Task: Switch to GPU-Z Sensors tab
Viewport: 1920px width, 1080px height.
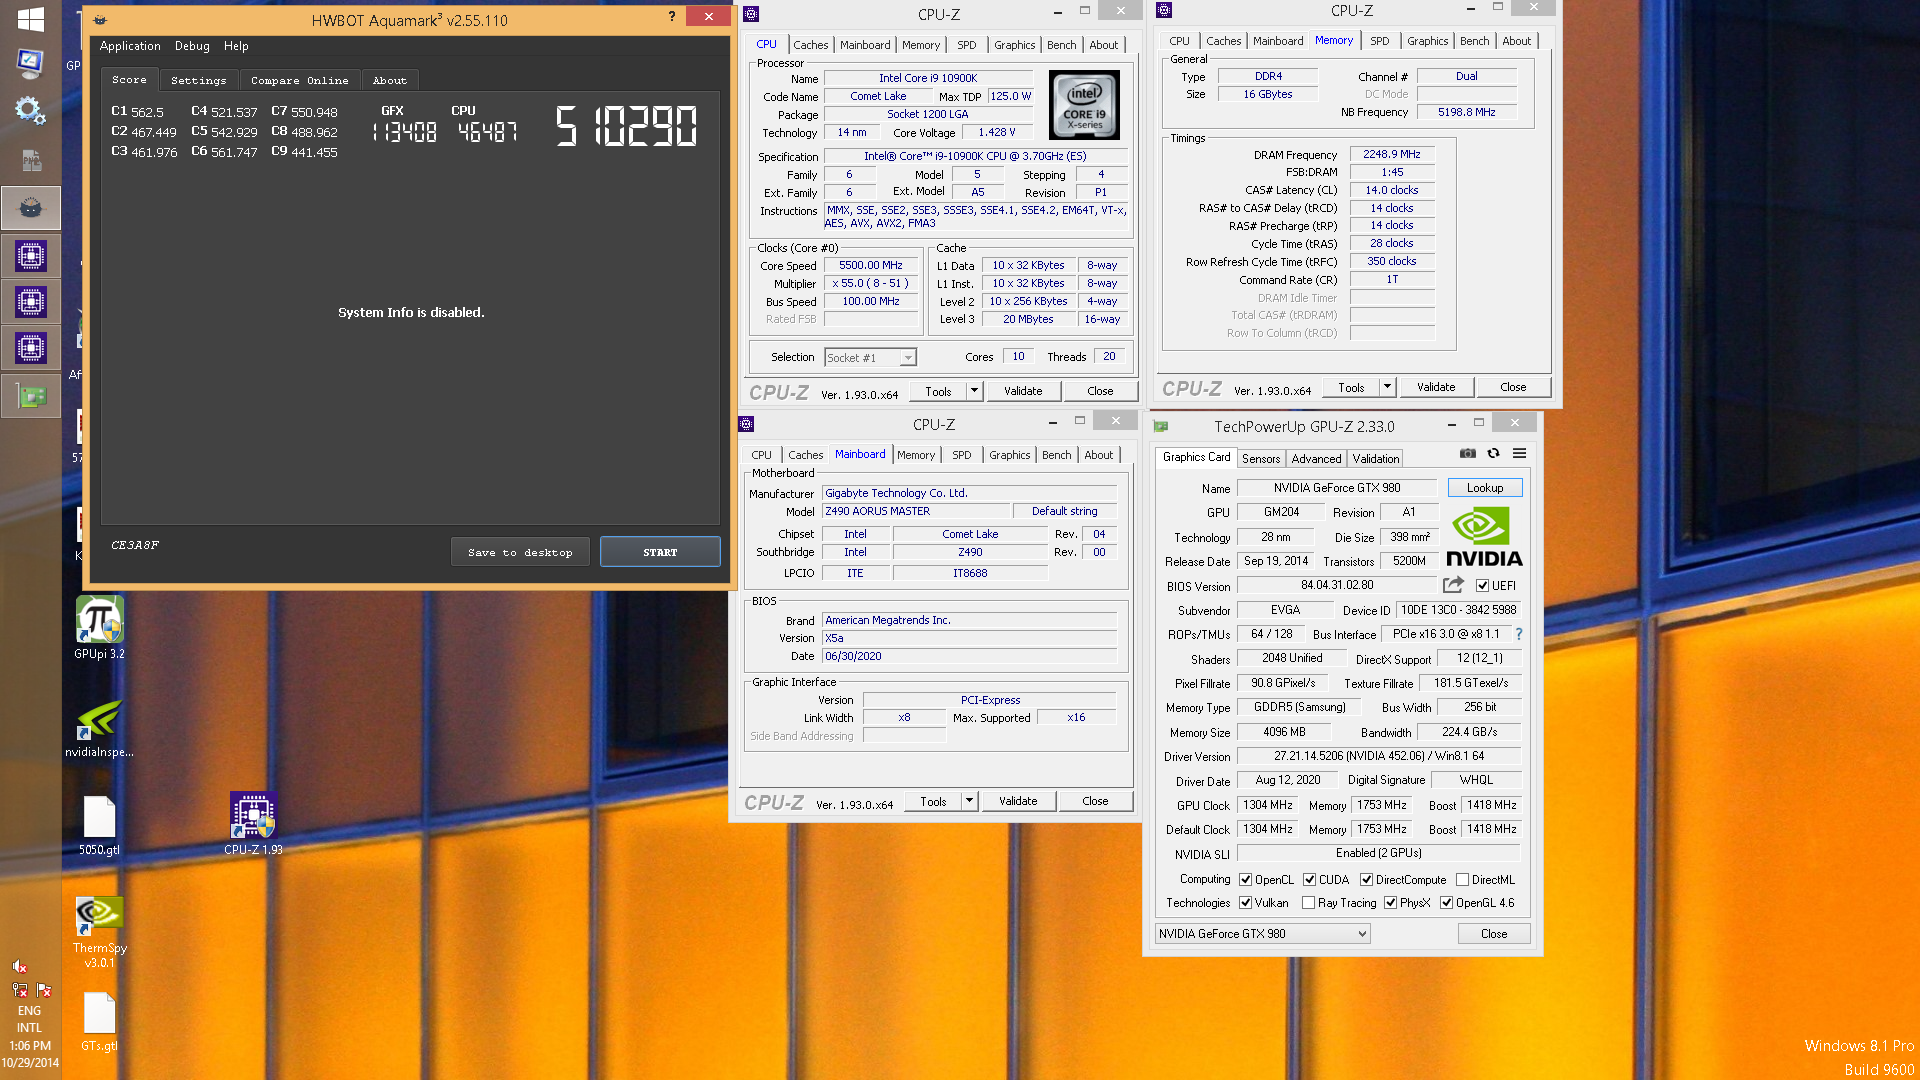Action: pyautogui.click(x=1261, y=459)
